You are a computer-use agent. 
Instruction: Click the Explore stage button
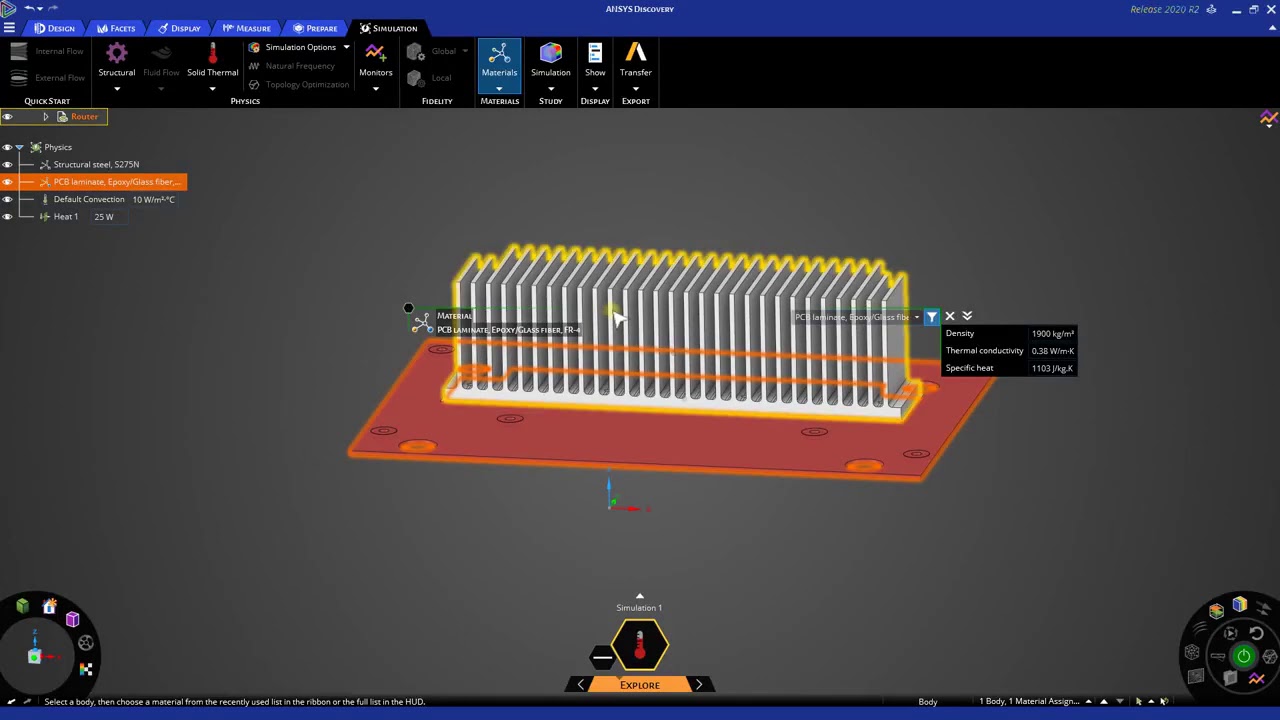coord(639,685)
